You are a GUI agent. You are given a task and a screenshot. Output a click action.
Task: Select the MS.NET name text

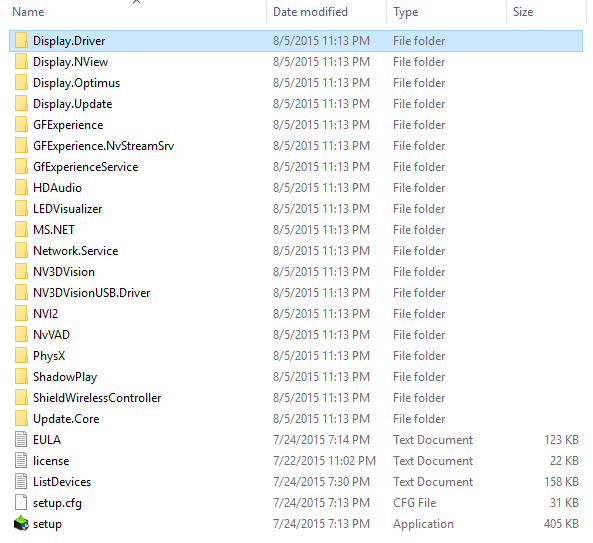pos(54,230)
